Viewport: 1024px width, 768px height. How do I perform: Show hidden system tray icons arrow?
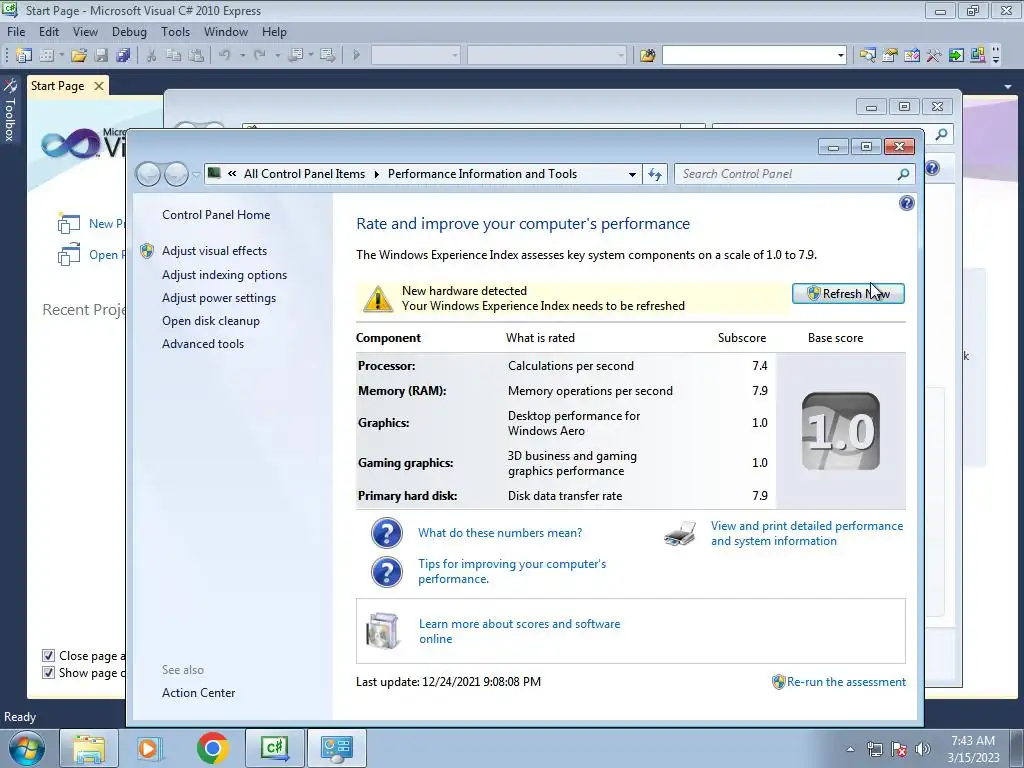click(850, 749)
